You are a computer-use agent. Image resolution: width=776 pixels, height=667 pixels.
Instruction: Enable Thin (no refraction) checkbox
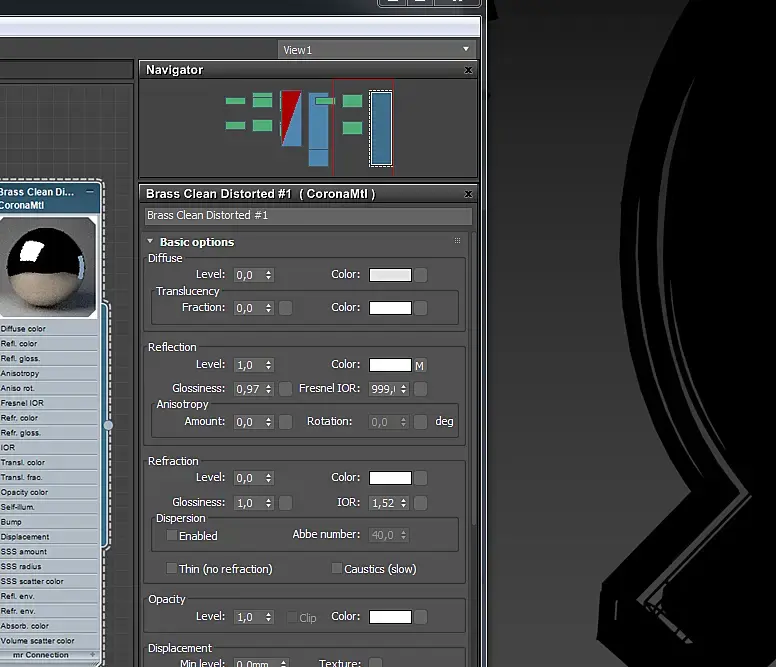pos(172,568)
